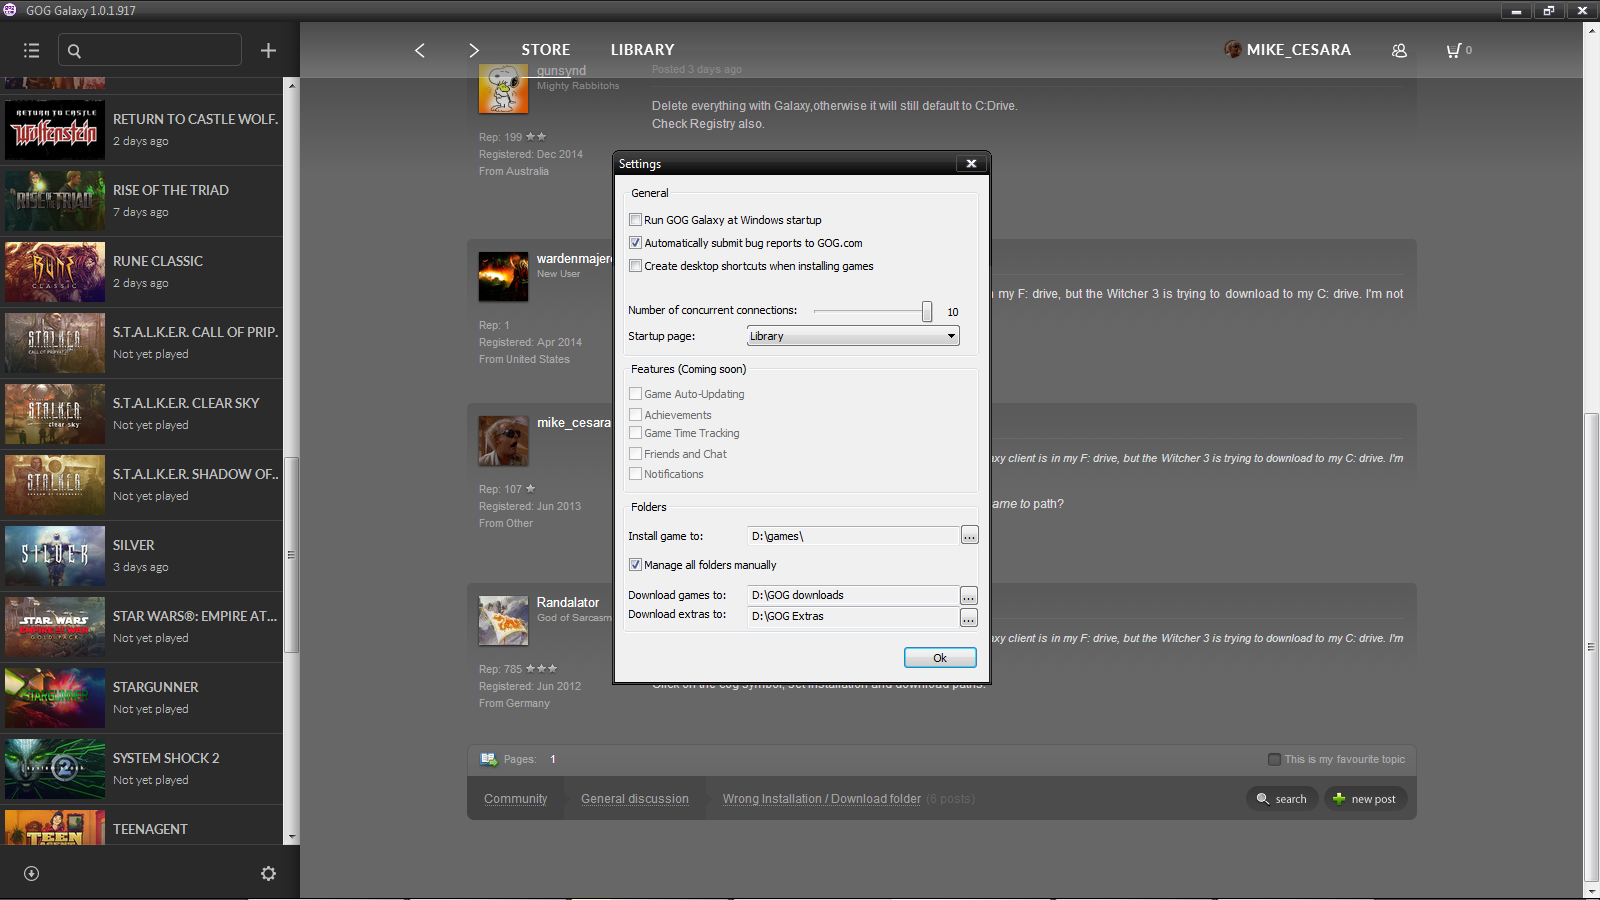Browse for Download extras to folder
Viewport: 1600px width, 900px height.
point(969,618)
